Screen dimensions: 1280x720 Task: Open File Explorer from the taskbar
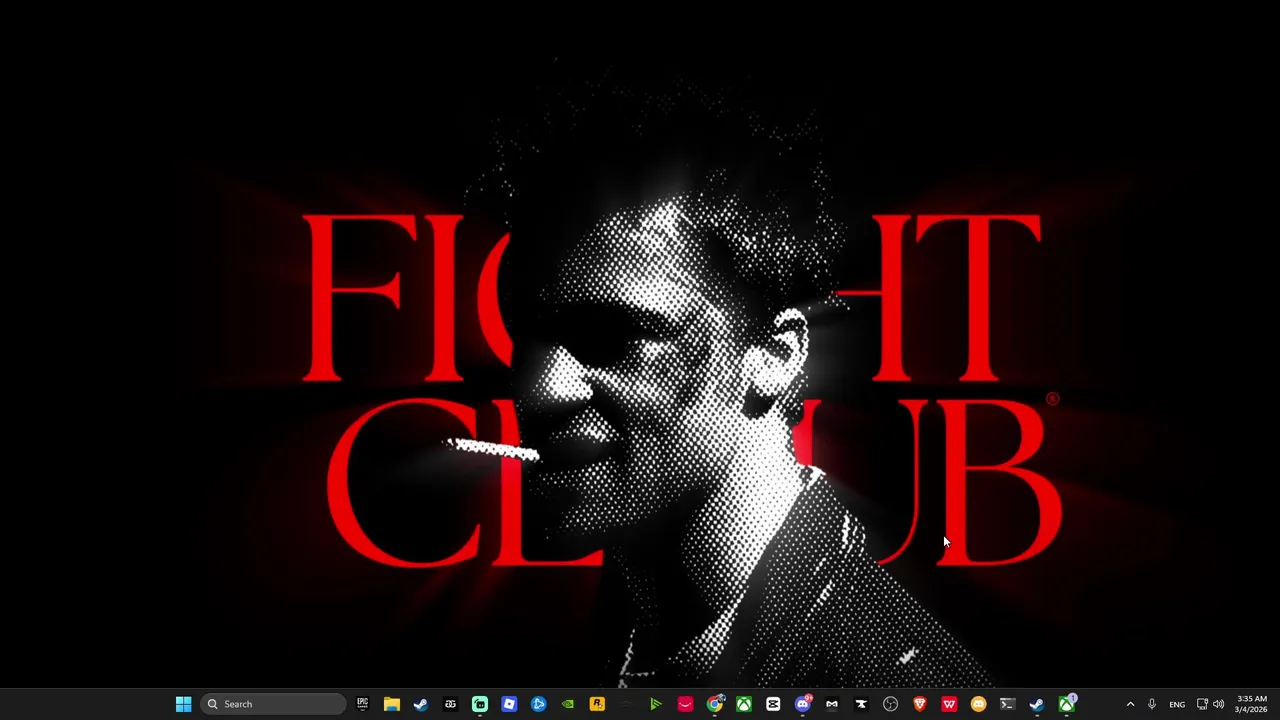click(x=391, y=704)
